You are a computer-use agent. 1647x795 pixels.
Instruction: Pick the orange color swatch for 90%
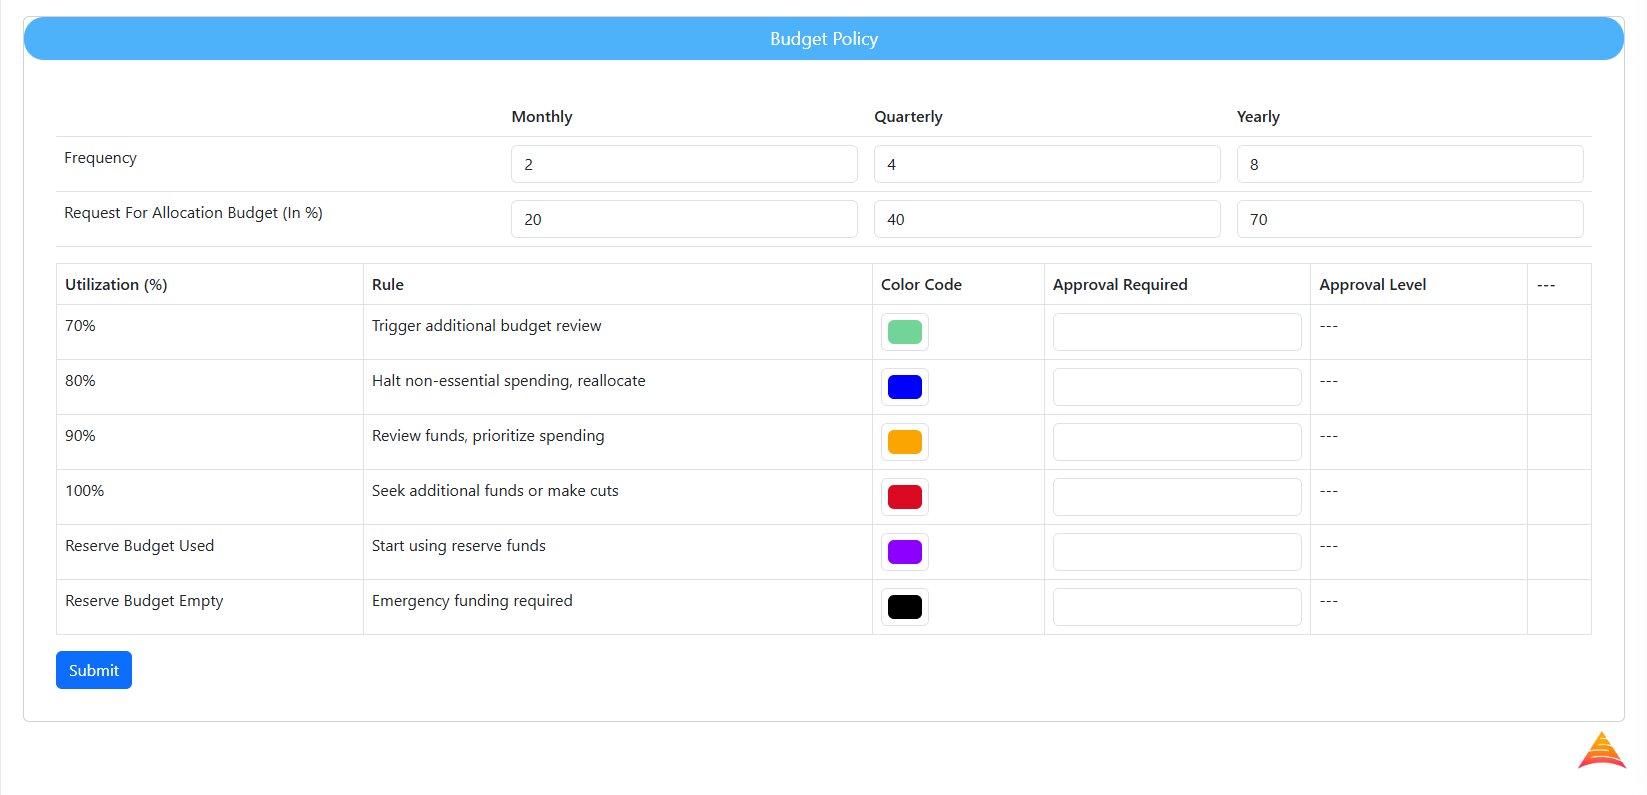point(904,442)
